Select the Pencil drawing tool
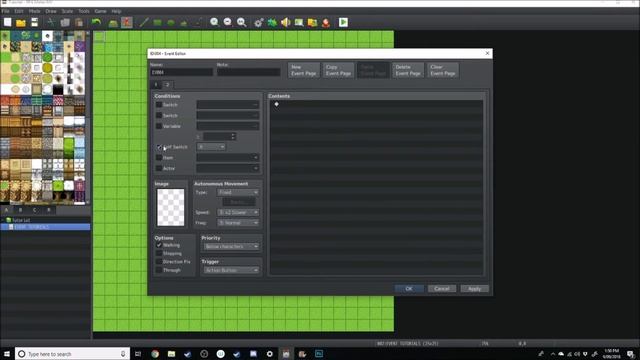 point(144,22)
